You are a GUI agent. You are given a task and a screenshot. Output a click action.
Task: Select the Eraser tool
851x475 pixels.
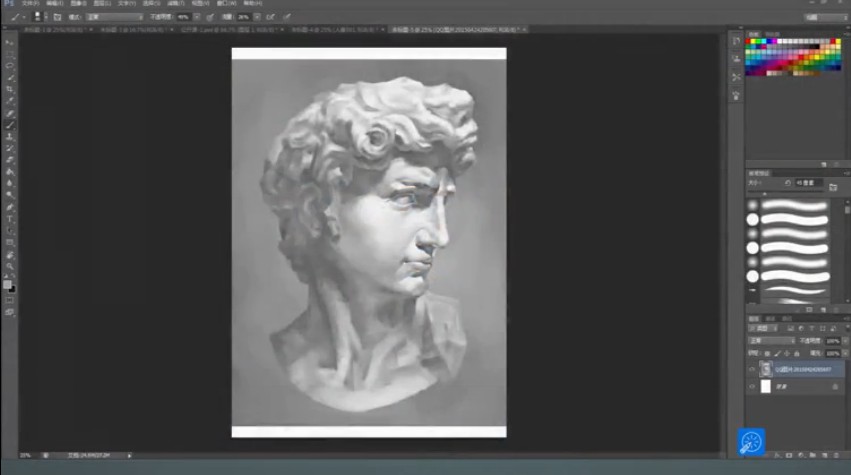pos(10,160)
